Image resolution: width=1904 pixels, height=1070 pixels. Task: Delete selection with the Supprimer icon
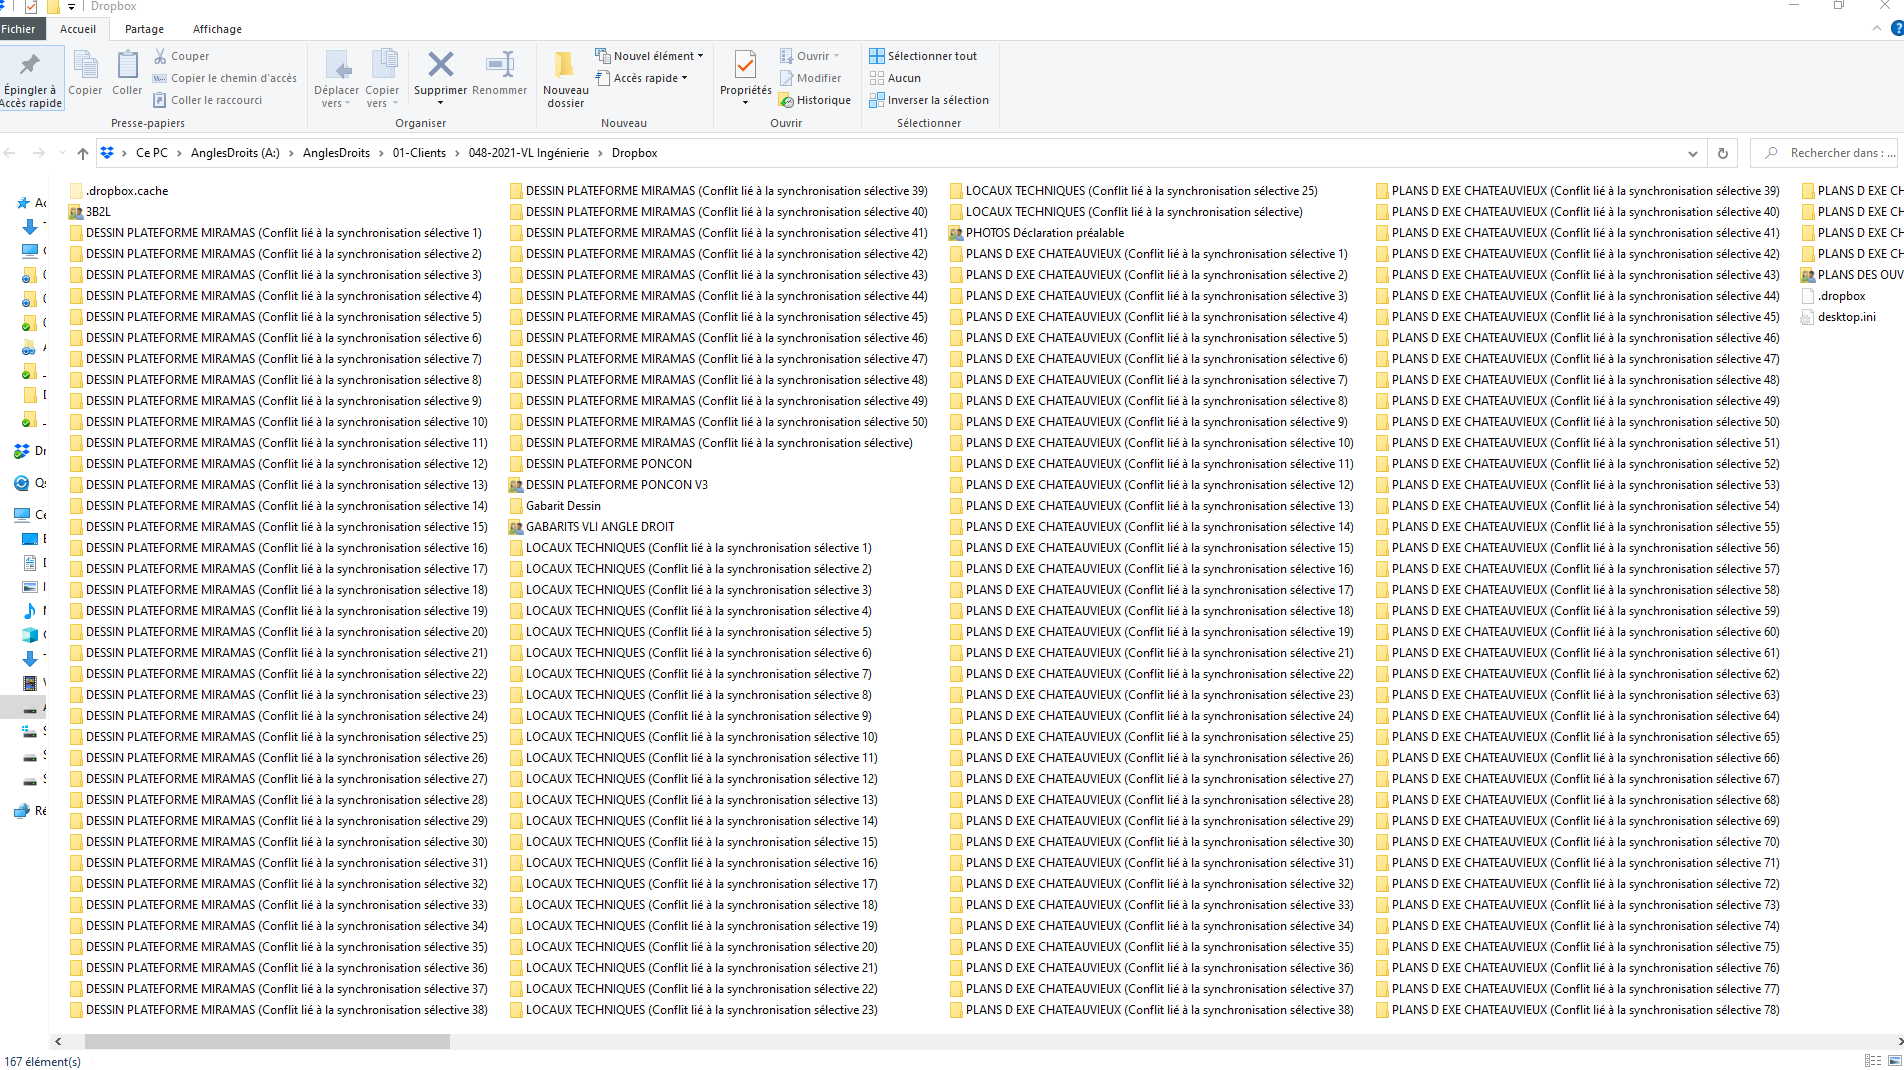click(x=439, y=70)
